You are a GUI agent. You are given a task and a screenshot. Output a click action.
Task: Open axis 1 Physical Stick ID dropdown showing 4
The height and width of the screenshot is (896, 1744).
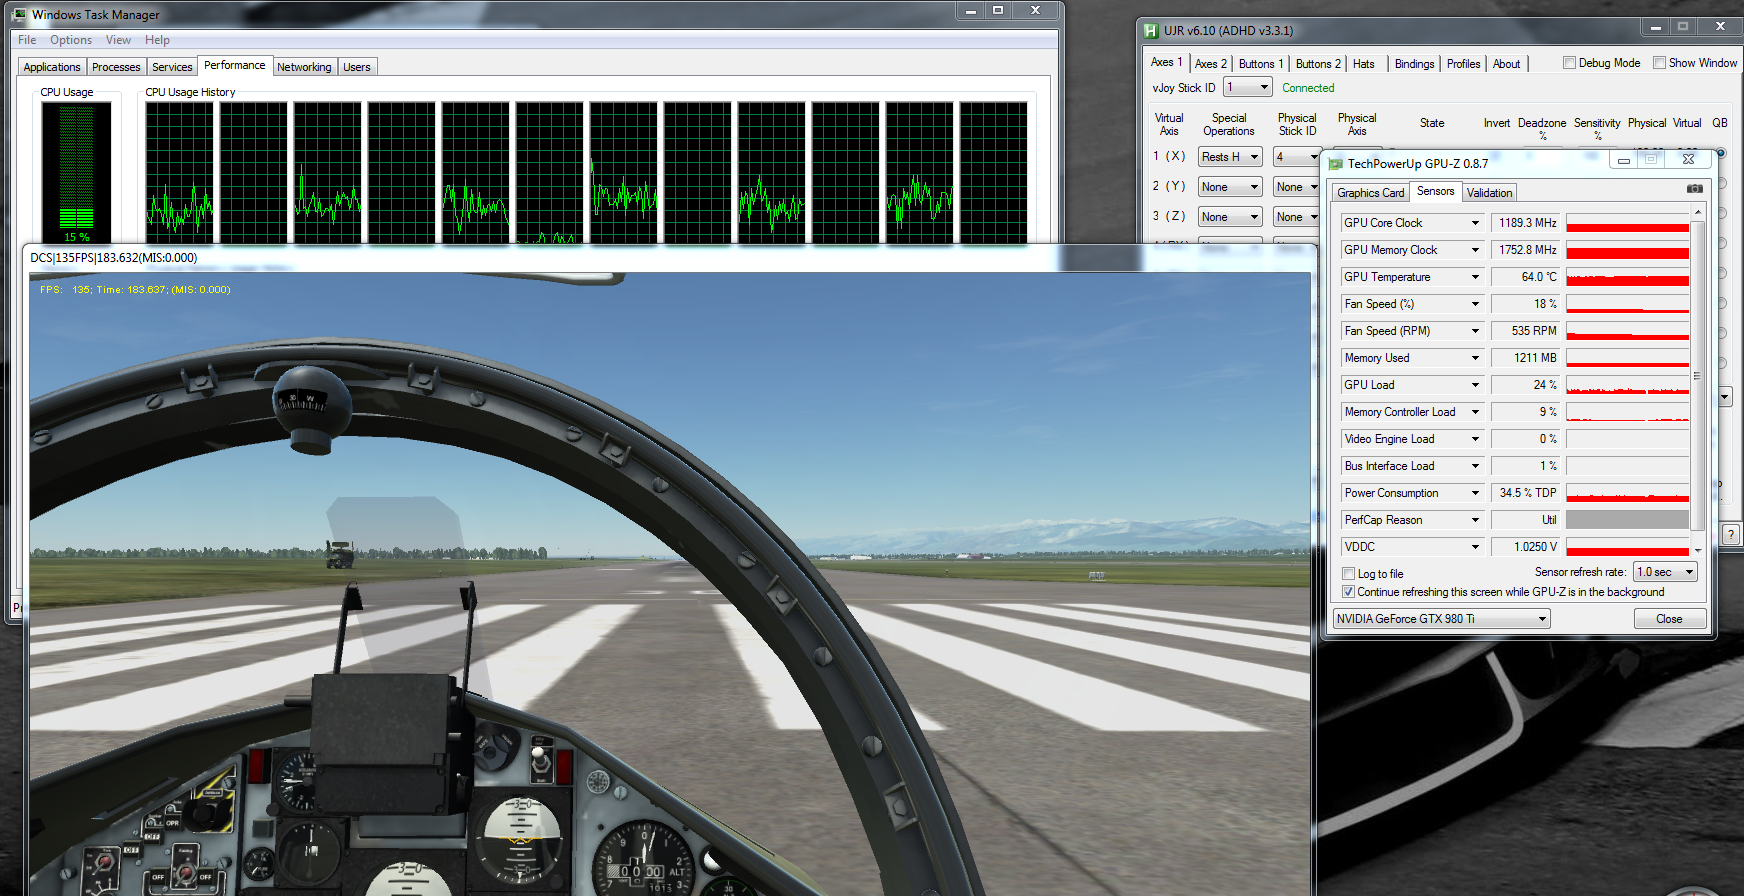pyautogui.click(x=1296, y=157)
